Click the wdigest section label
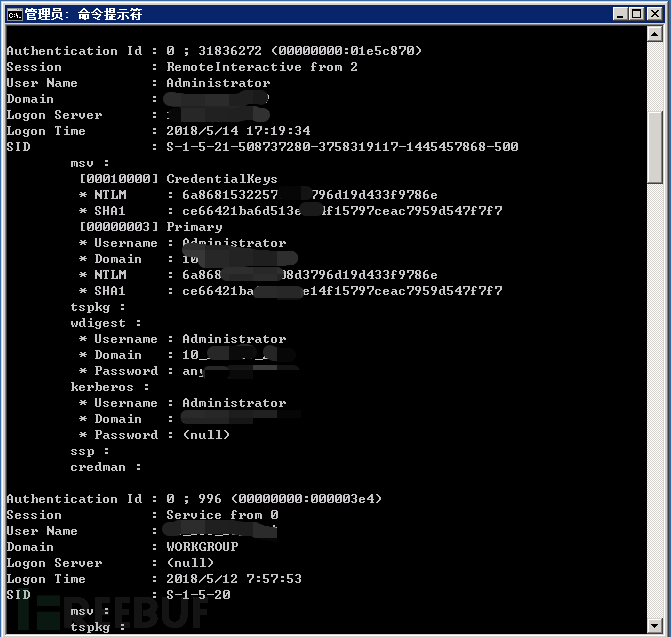This screenshot has height=637, width=671. pyautogui.click(x=98, y=323)
